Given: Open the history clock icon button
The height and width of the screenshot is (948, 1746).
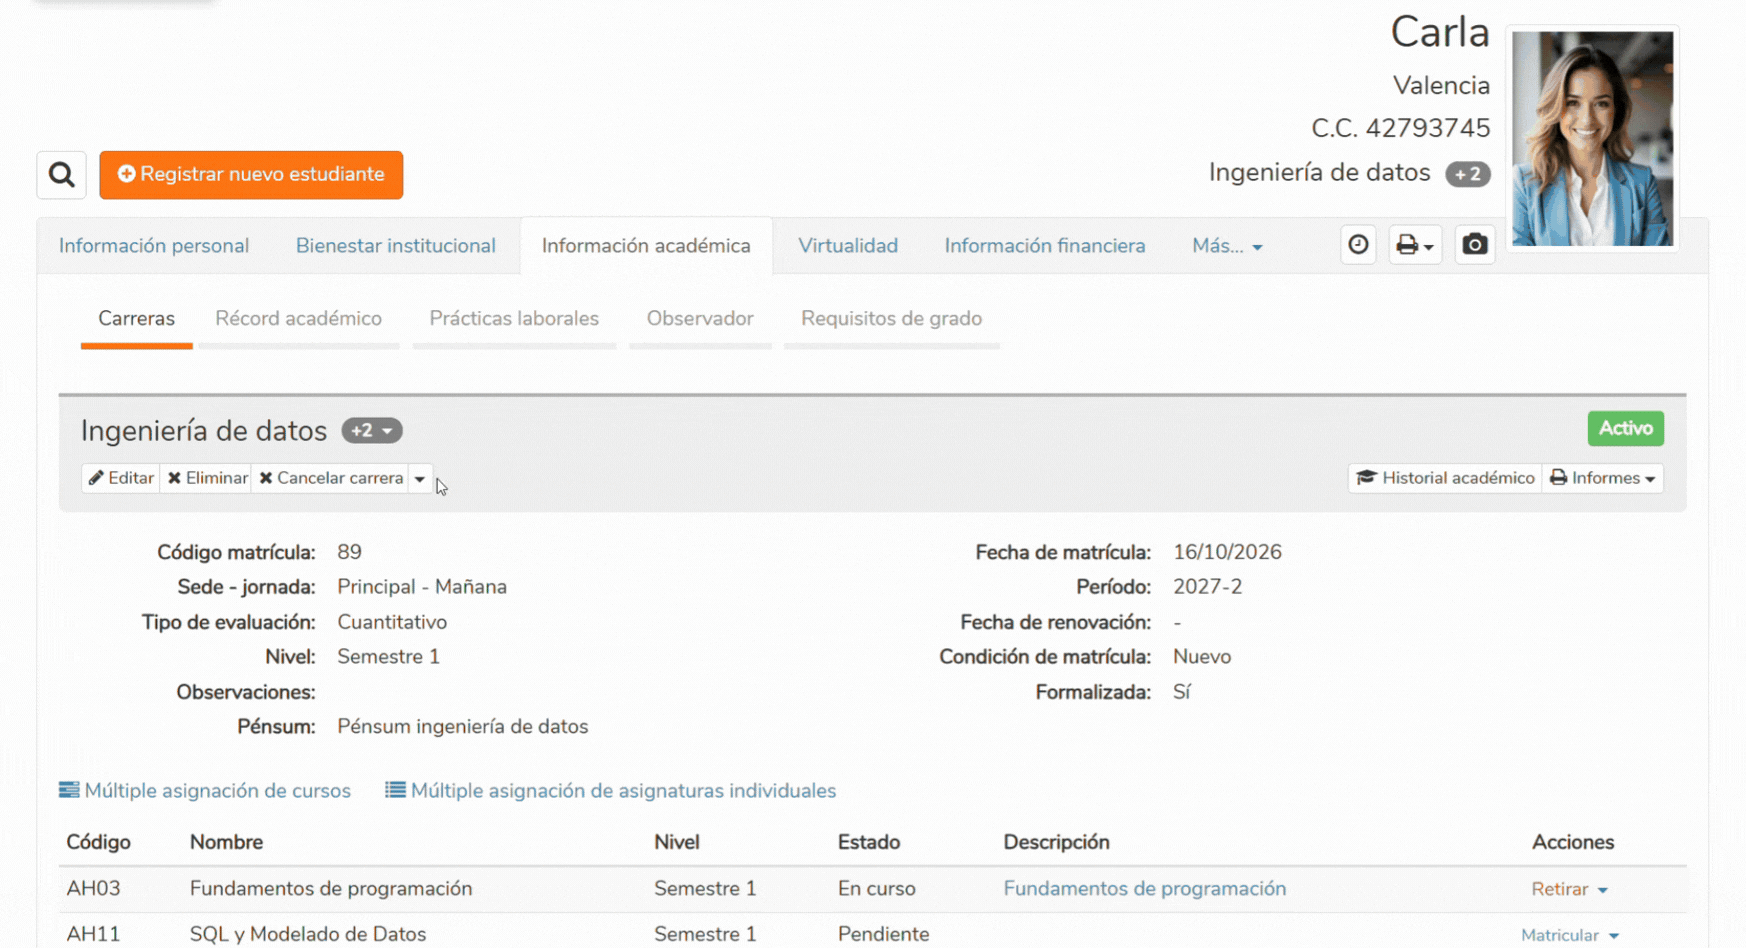Looking at the screenshot, I should coord(1358,245).
